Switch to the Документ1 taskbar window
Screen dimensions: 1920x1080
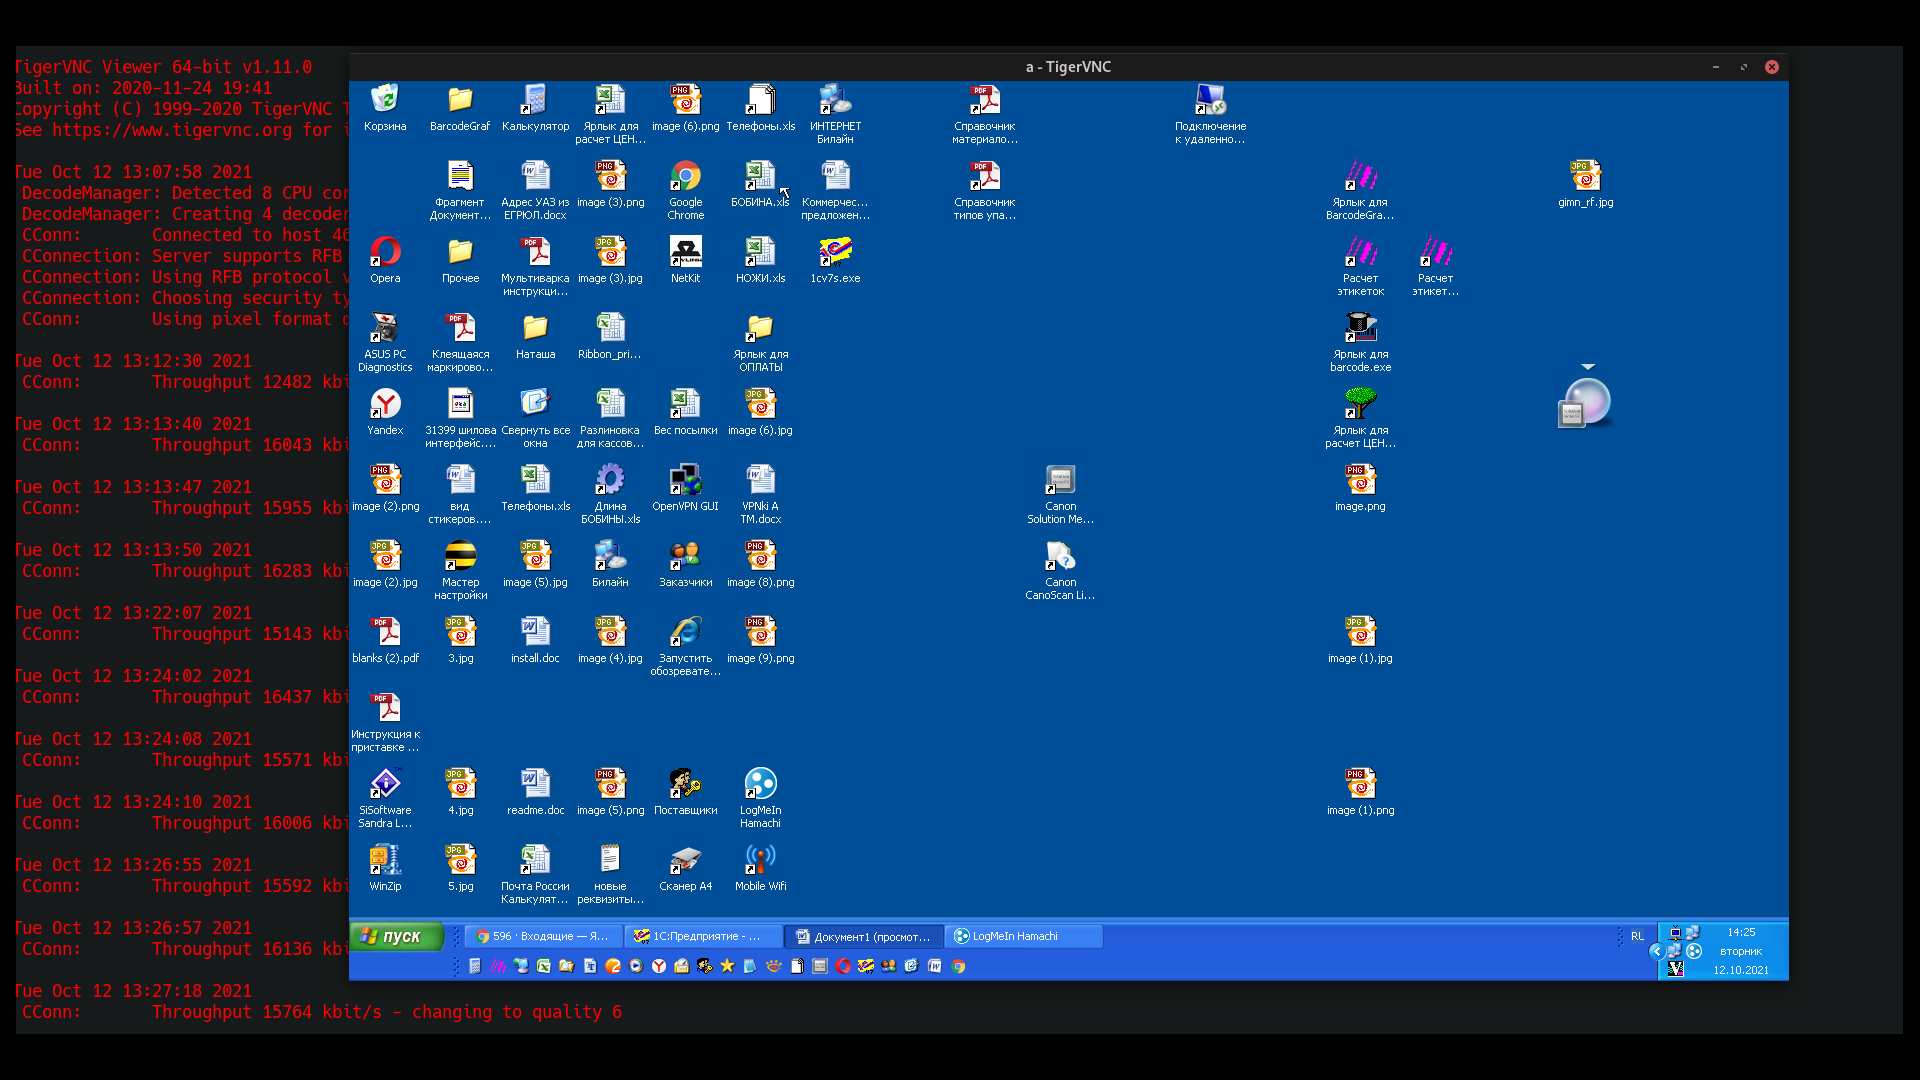(863, 936)
